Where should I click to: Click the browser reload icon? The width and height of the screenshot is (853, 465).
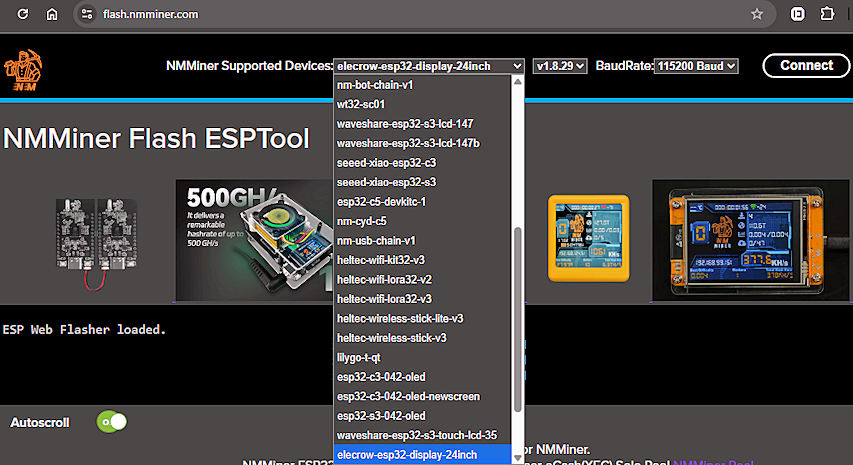[22, 14]
